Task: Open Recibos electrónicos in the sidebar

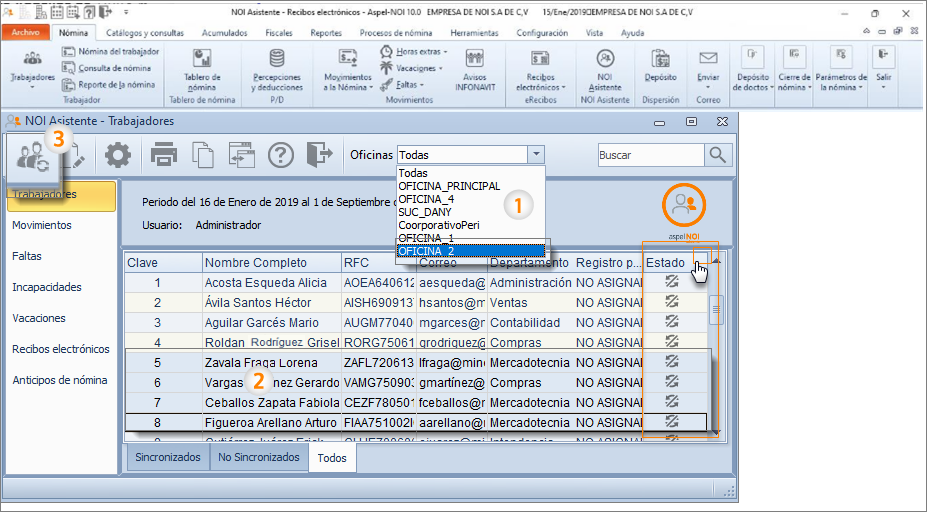Action: [x=60, y=349]
